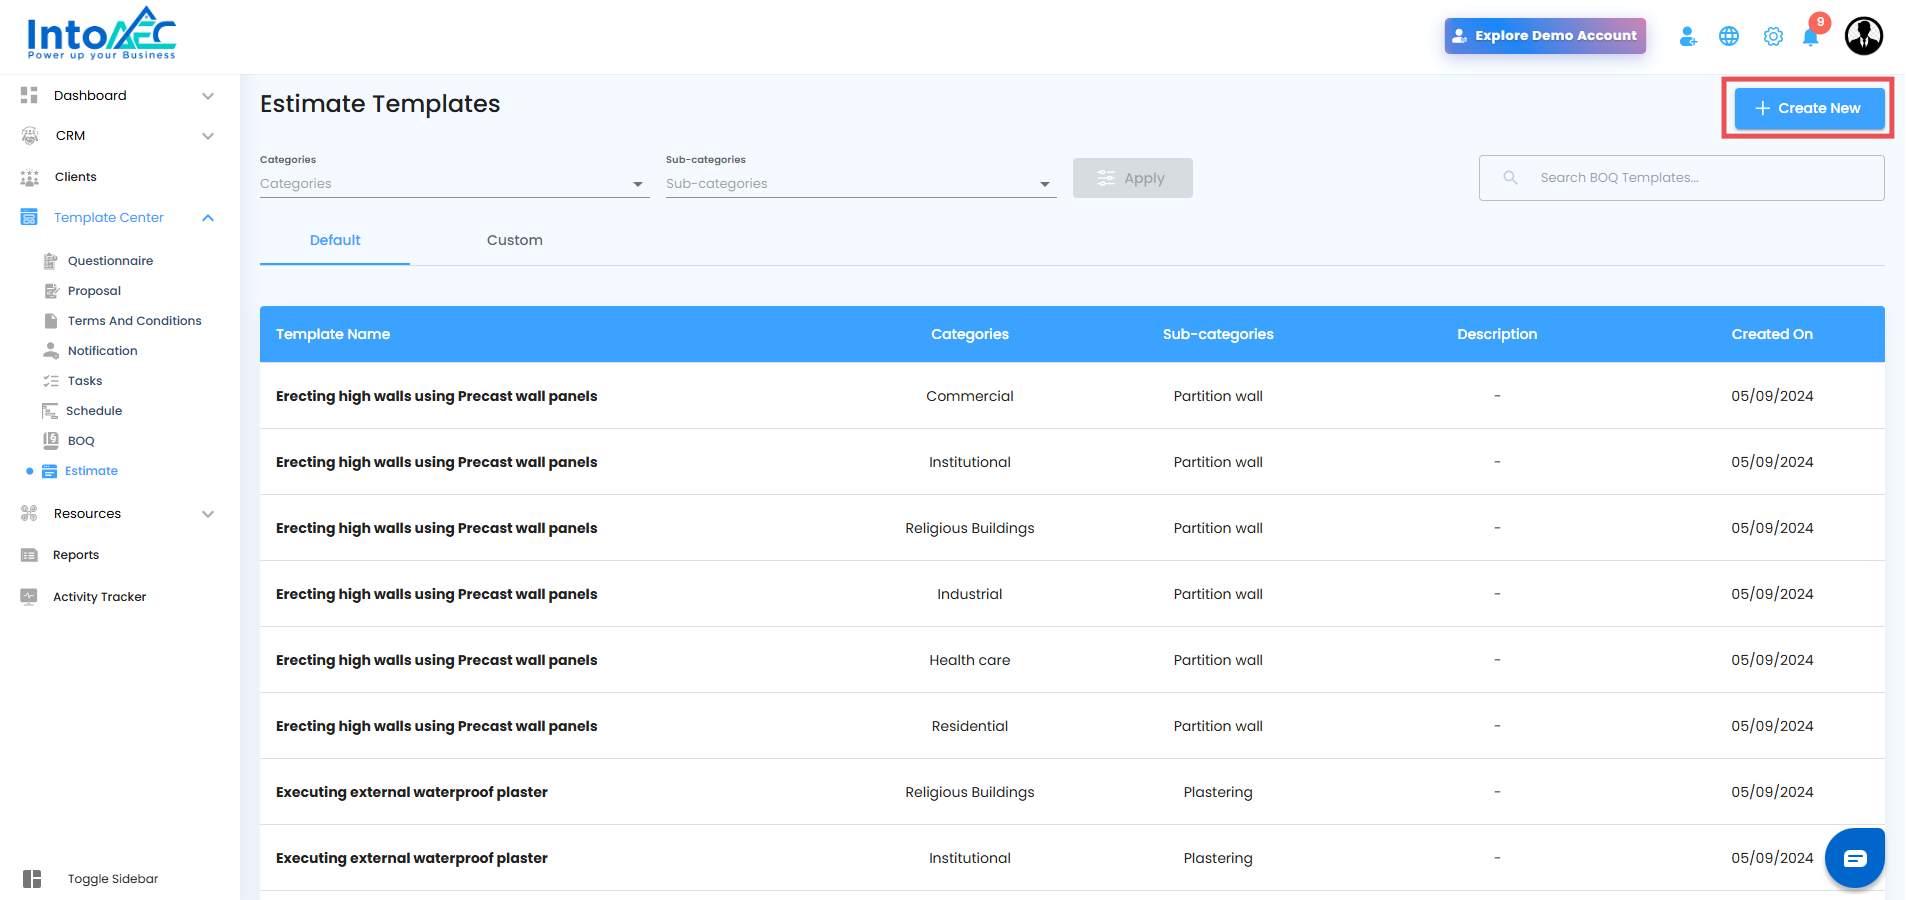Click the Reports sidebar icon
Viewport: 1907px width, 900px height.
coord(29,555)
